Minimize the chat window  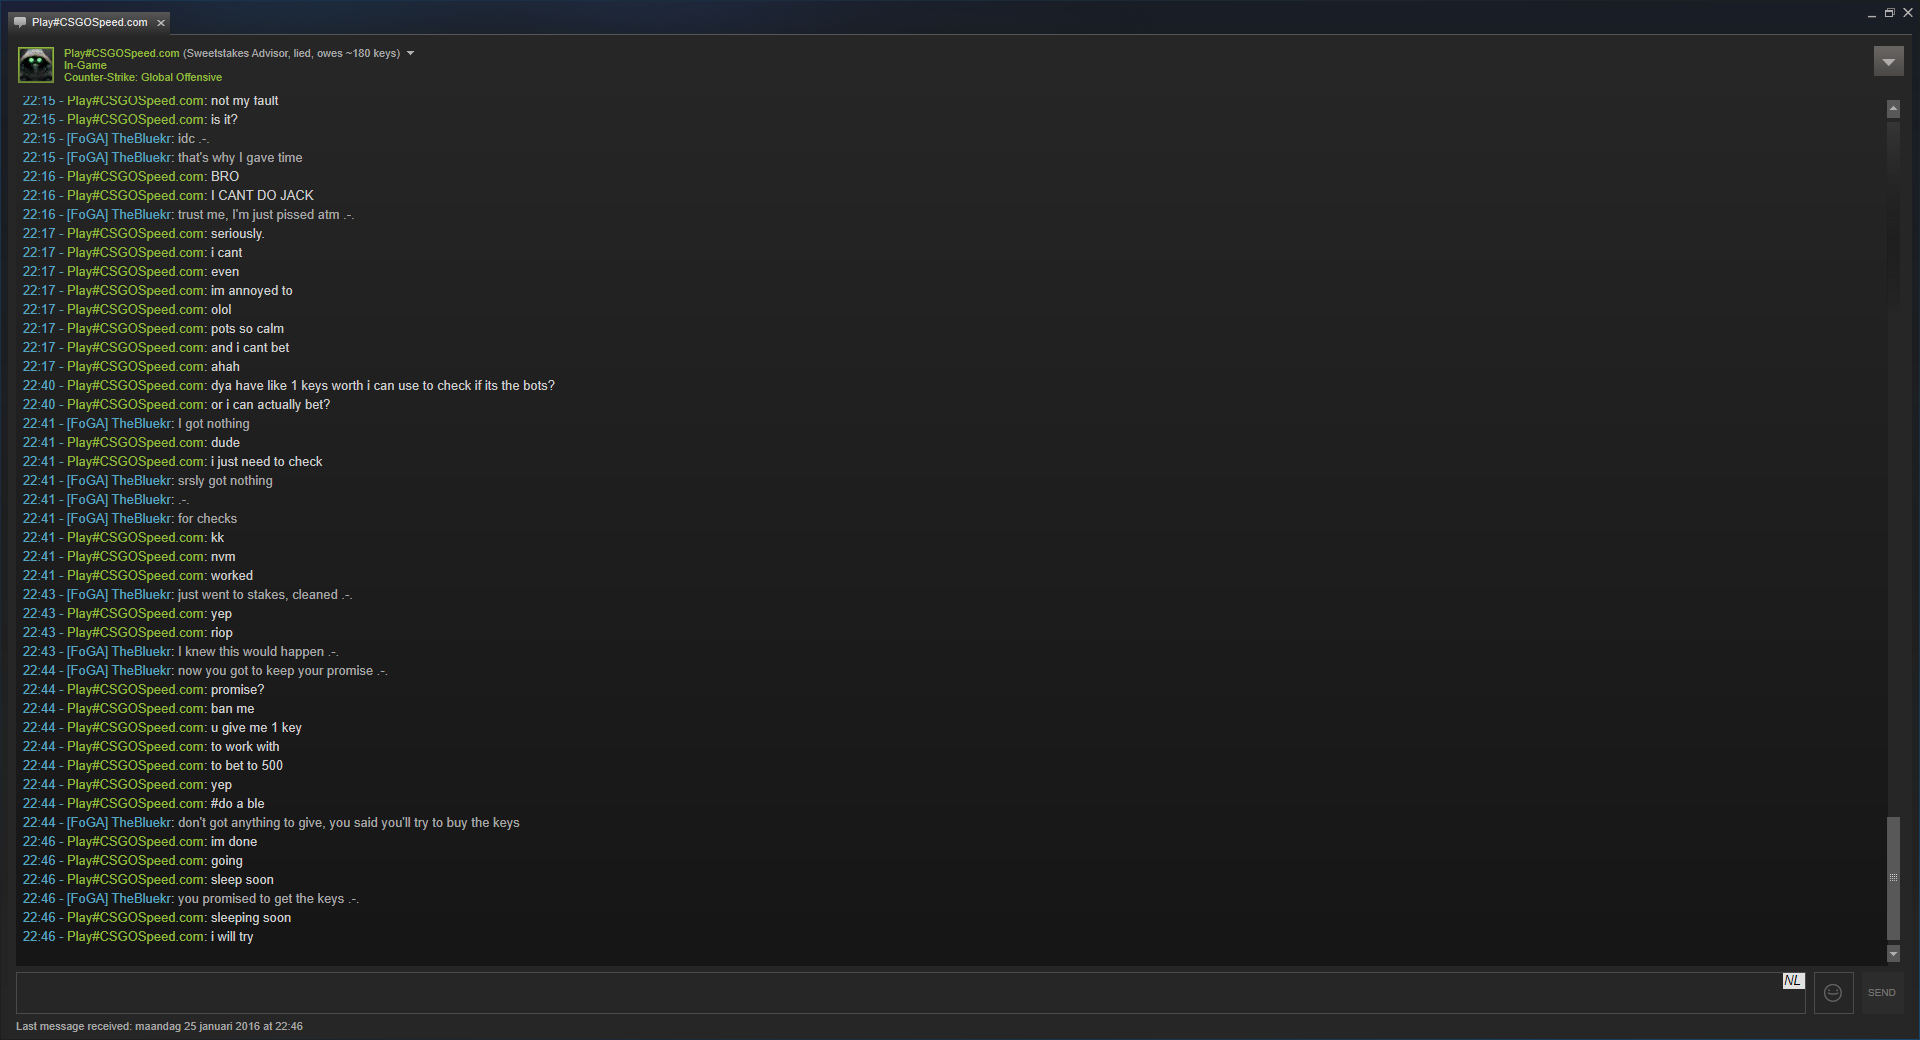(1871, 14)
